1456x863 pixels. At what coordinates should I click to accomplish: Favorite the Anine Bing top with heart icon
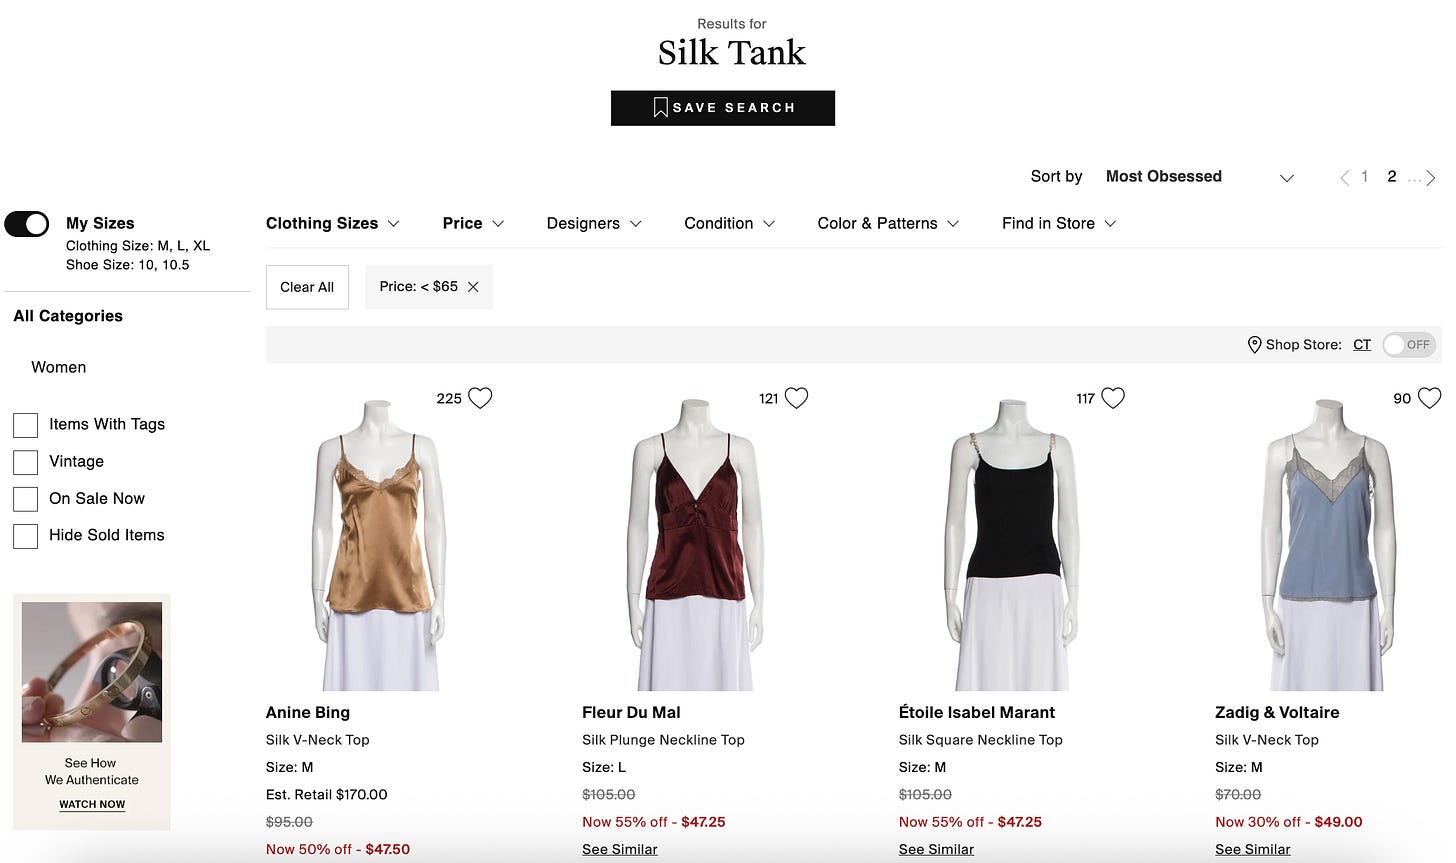(480, 398)
